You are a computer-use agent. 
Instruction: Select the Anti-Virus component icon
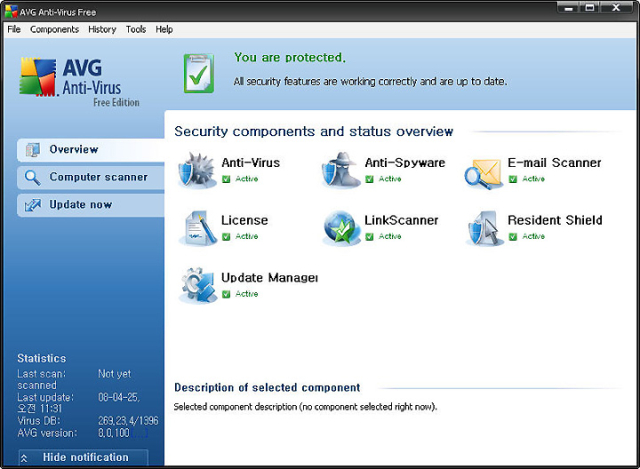tap(197, 171)
